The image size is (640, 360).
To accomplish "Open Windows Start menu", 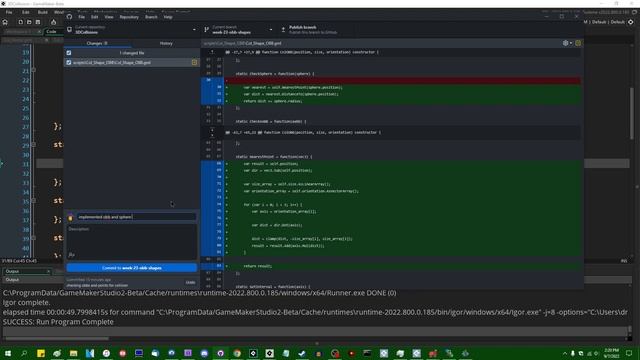I will click(x=7, y=353).
